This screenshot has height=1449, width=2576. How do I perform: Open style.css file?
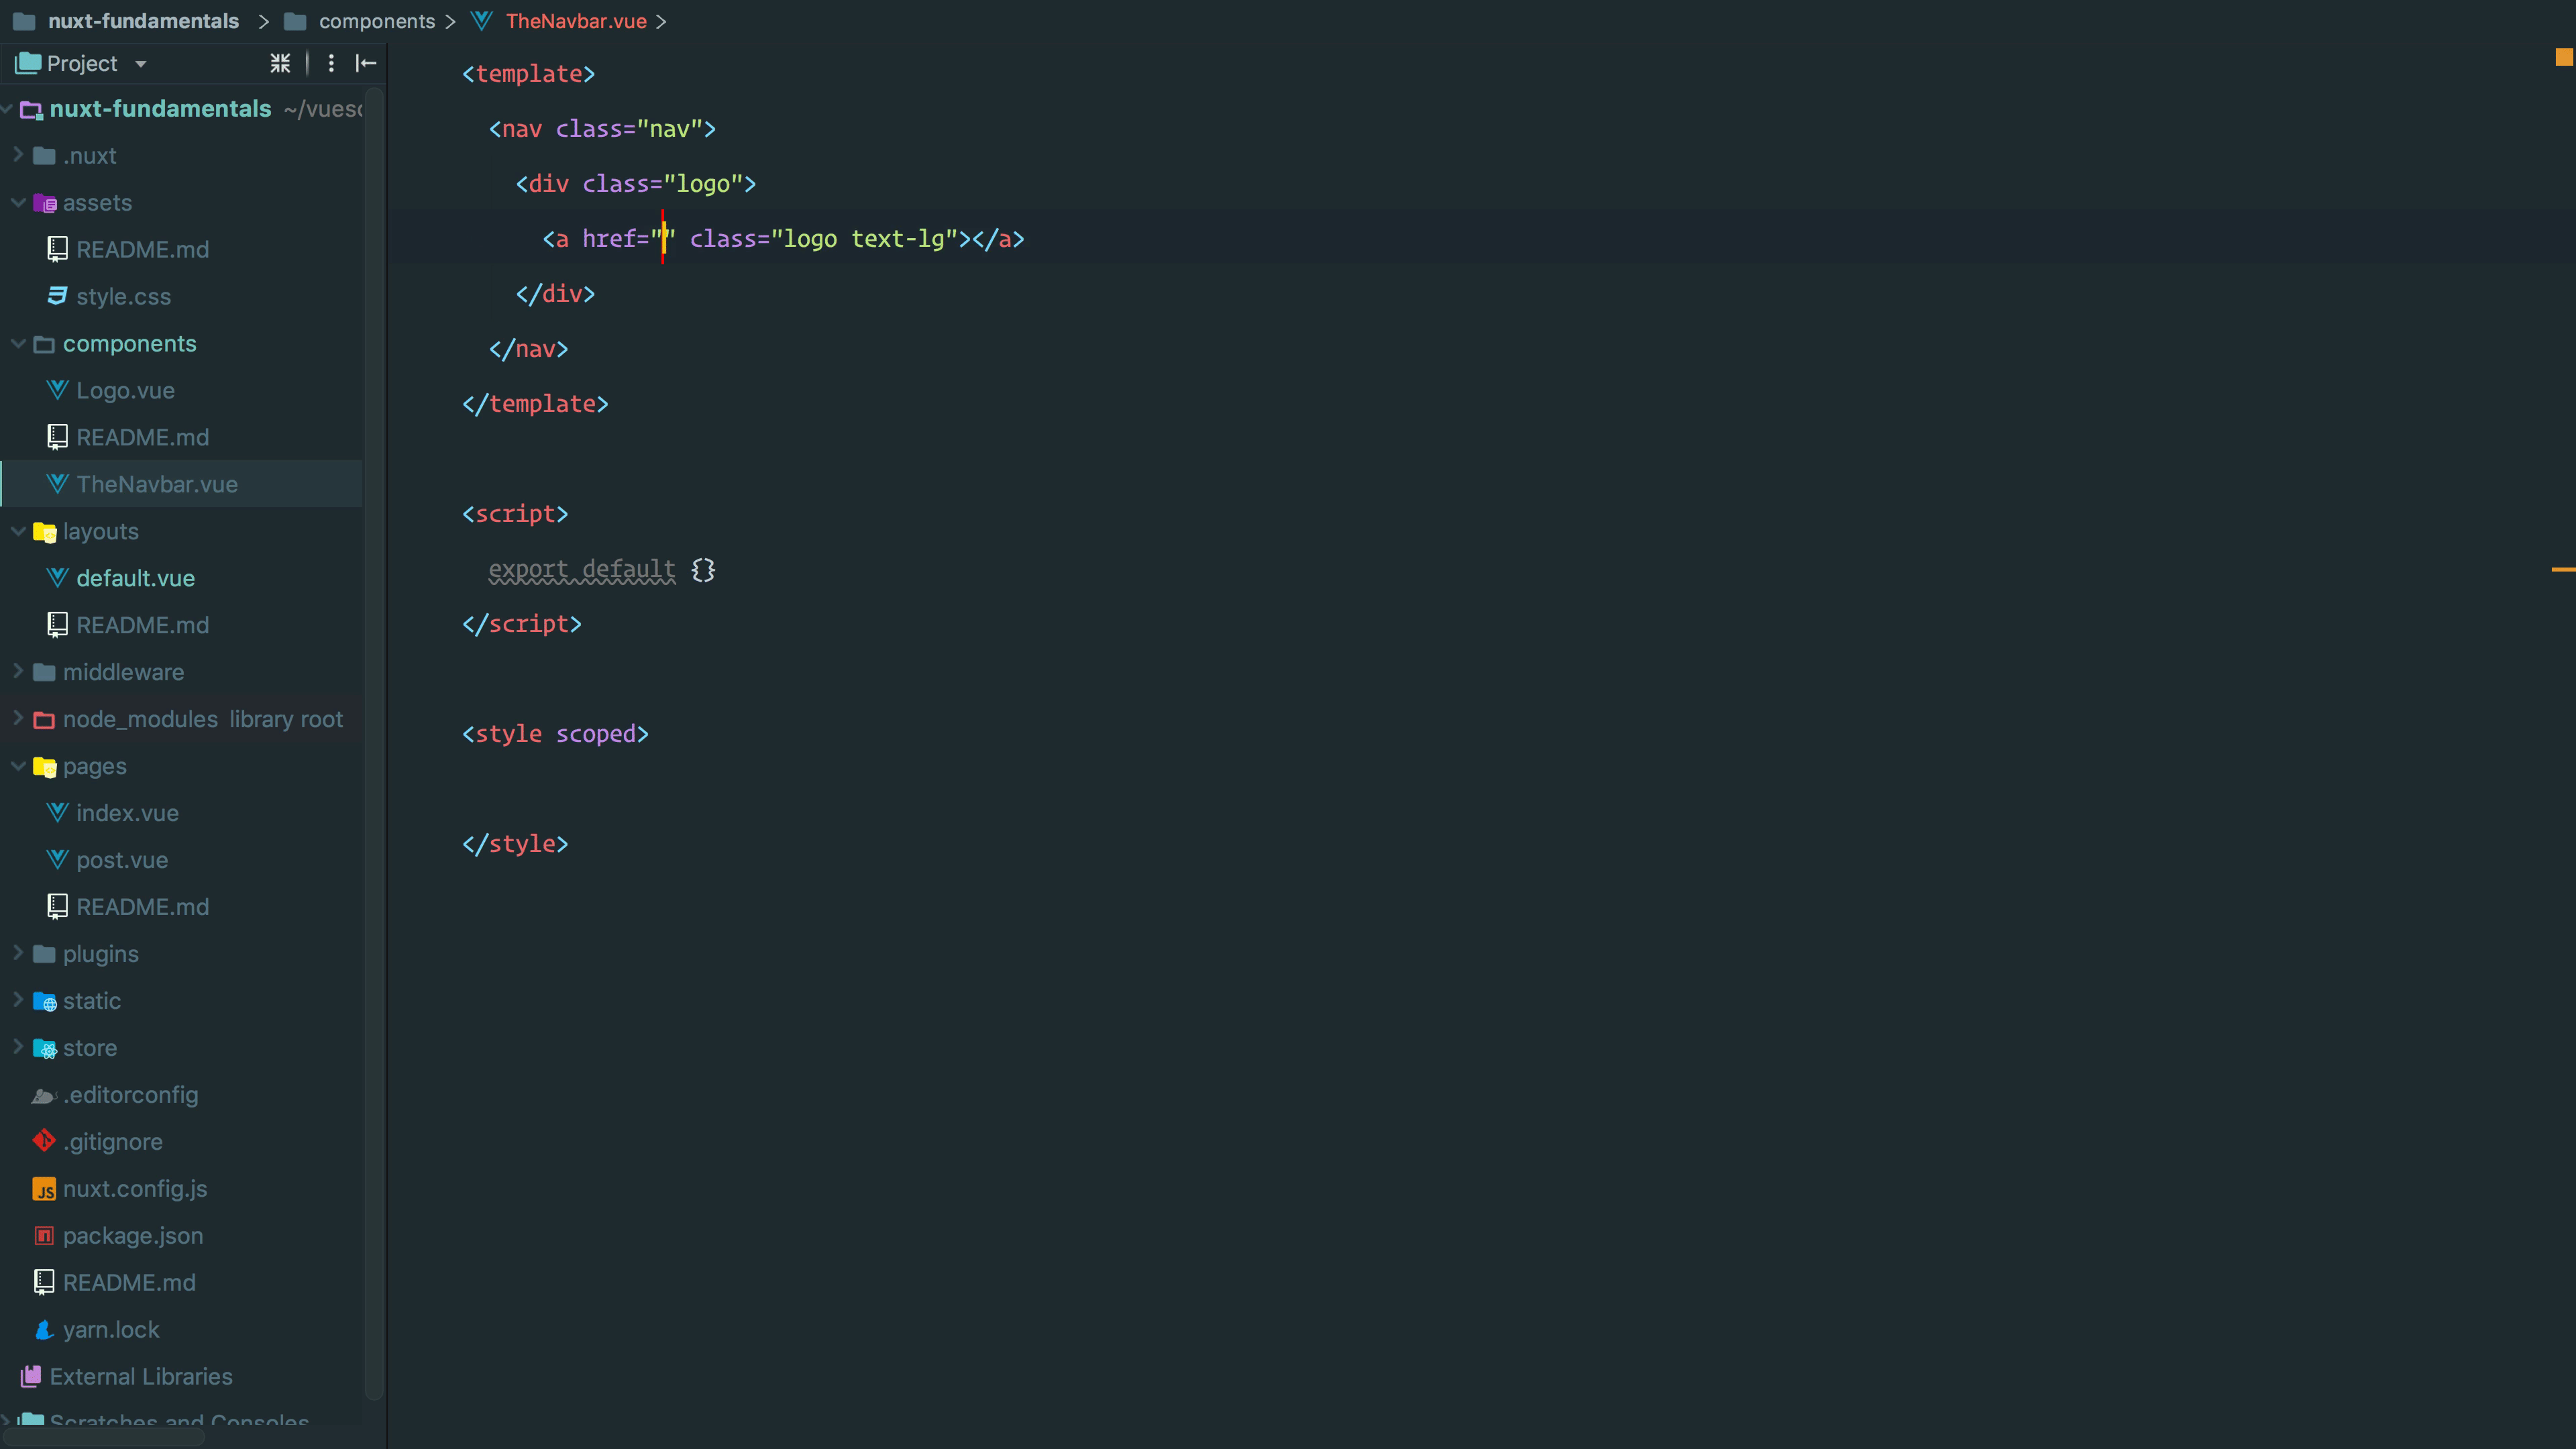click(x=124, y=296)
